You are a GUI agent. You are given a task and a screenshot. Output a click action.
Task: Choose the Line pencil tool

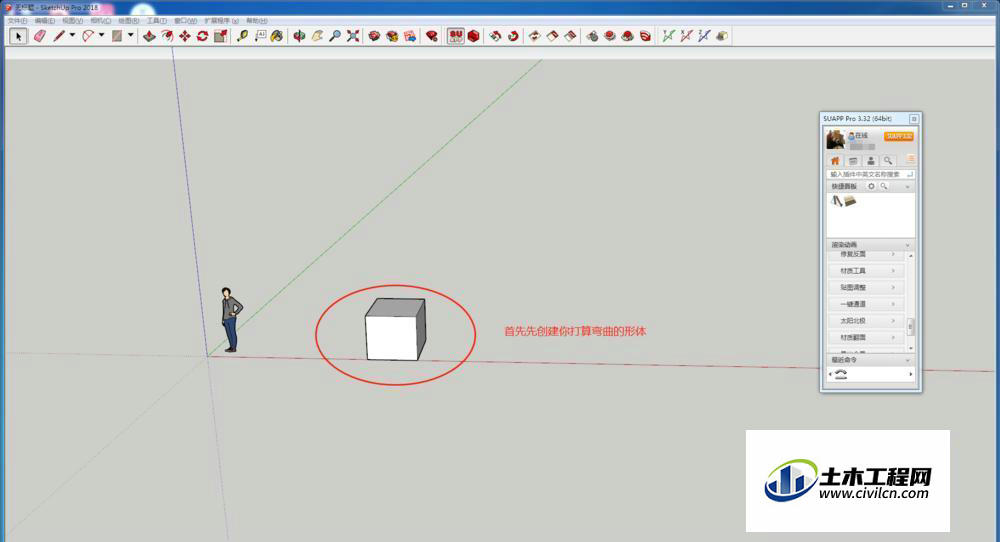pyautogui.click(x=59, y=36)
